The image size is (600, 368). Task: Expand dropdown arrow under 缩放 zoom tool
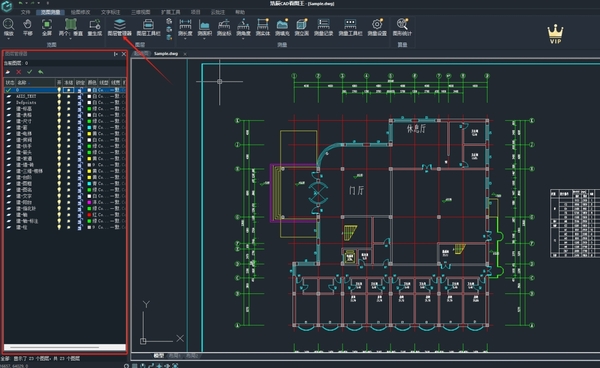(8, 39)
